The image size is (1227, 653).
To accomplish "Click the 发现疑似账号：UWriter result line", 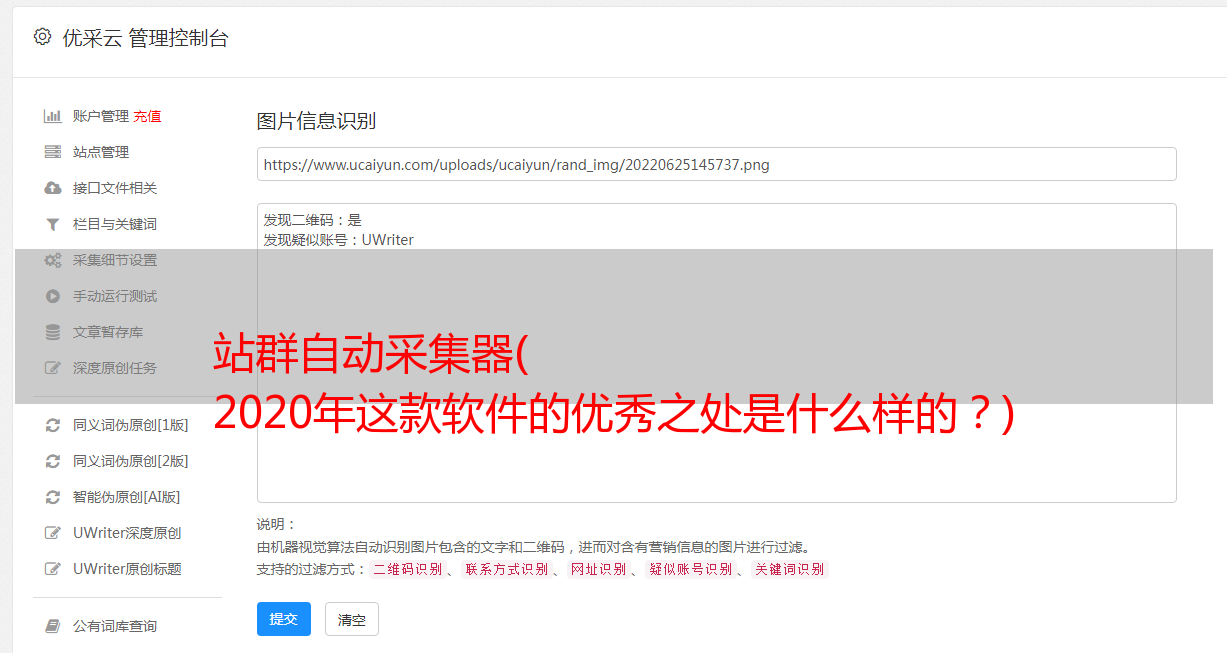I will pyautogui.click(x=339, y=240).
